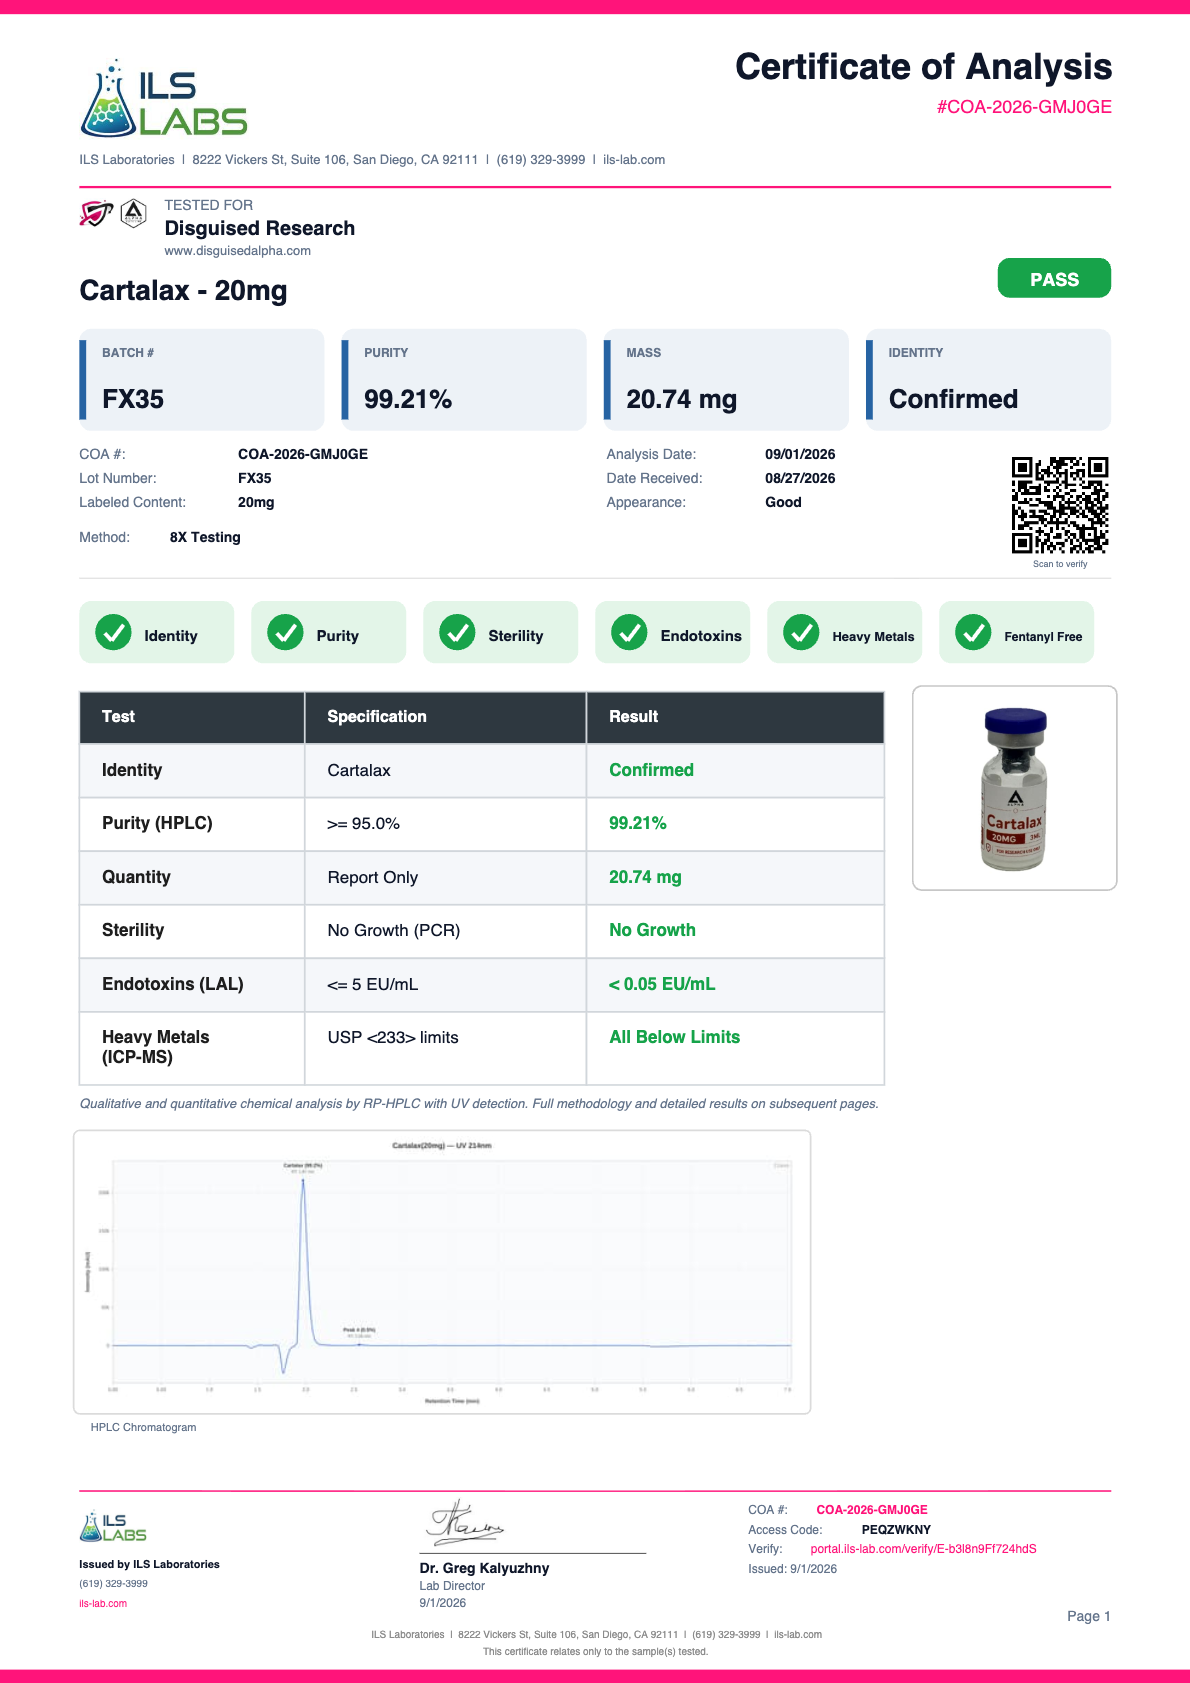Click the green '20.74 mg' result cell
The image size is (1190, 1683).
(735, 877)
